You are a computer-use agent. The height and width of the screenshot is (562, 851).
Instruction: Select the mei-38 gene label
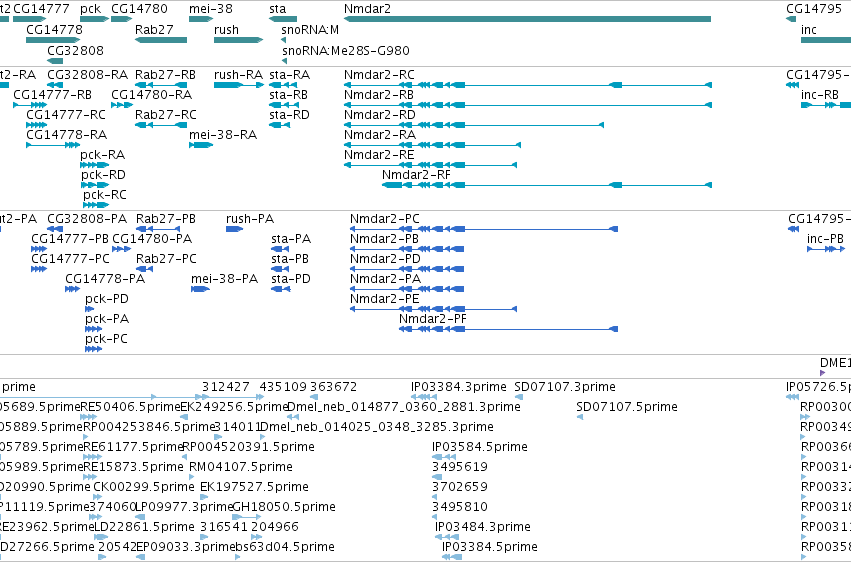211,9
